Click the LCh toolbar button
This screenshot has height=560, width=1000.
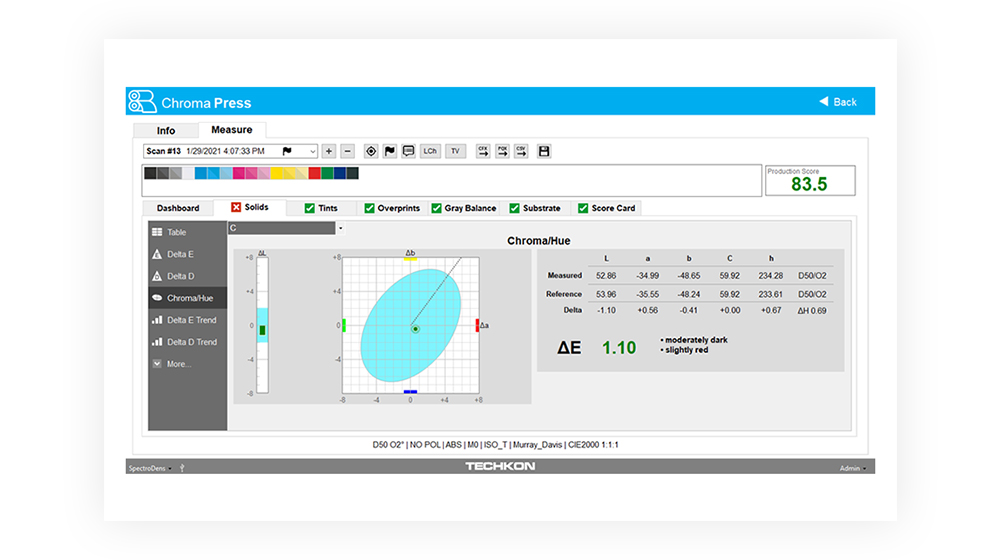pyautogui.click(x=430, y=151)
